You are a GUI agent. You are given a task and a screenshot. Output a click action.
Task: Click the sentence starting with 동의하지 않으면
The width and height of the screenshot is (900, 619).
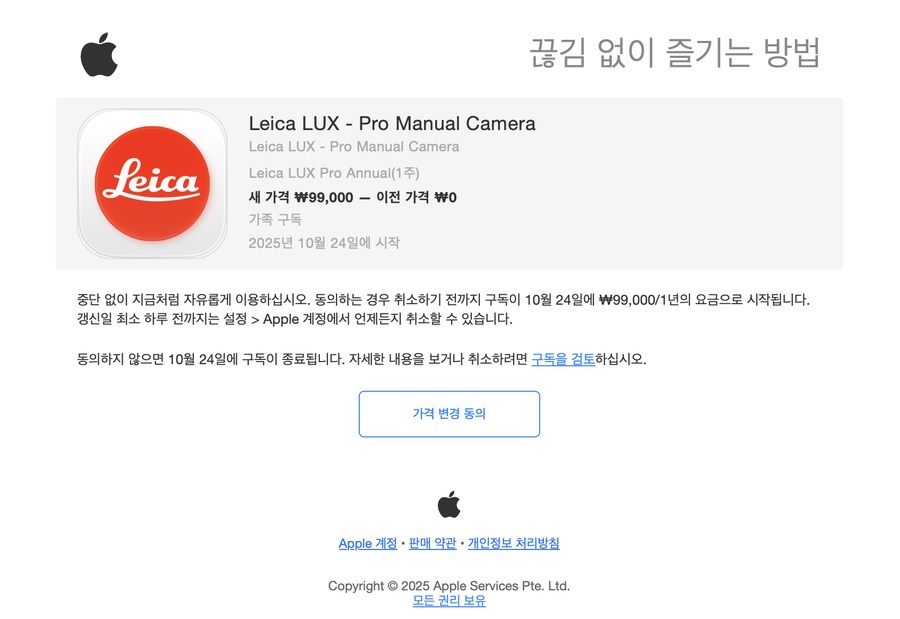[362, 359]
